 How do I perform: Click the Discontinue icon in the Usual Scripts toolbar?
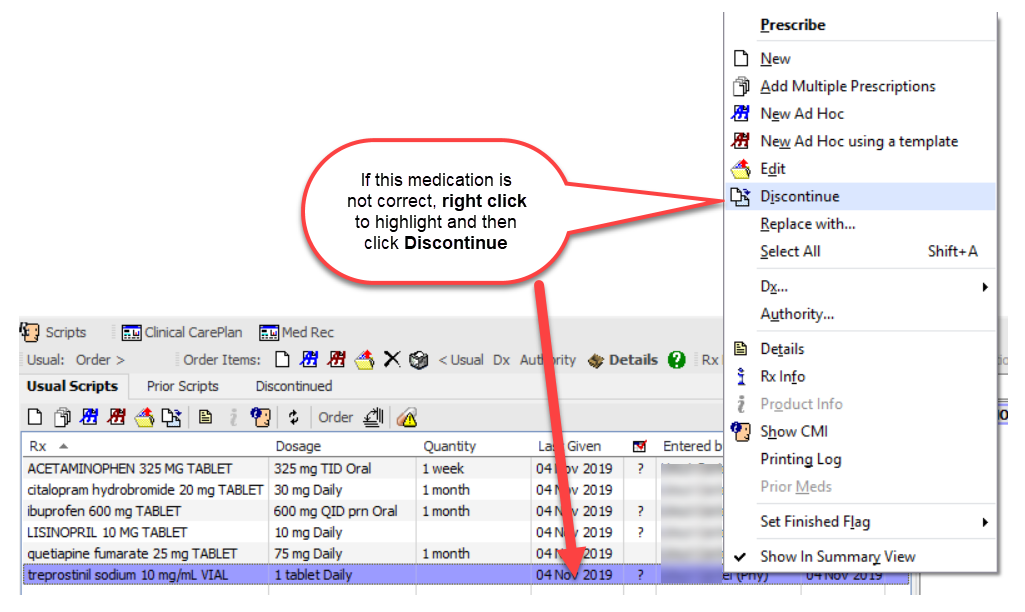point(172,418)
